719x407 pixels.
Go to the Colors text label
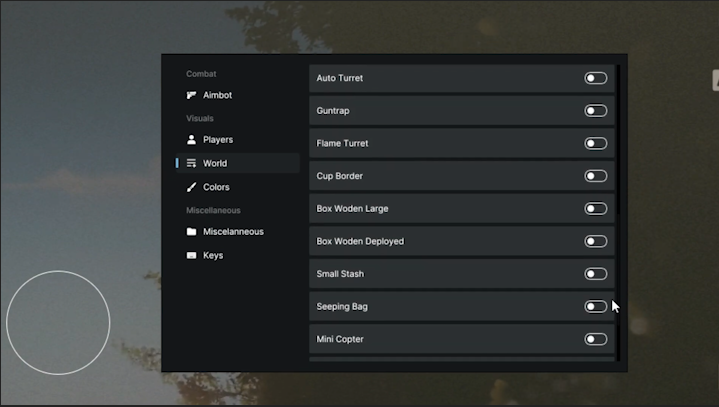click(216, 187)
